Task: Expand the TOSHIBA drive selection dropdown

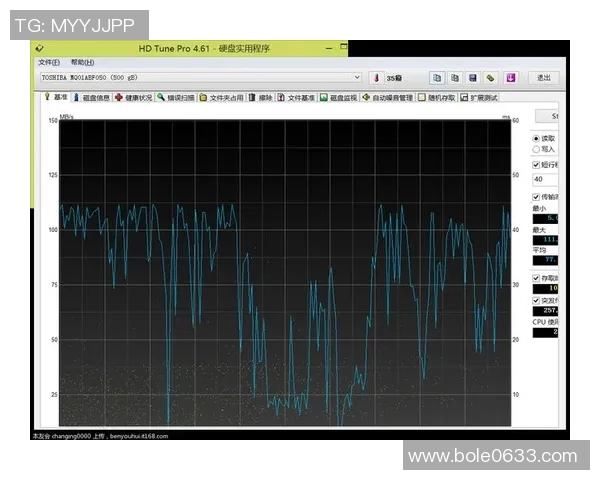Action: pyautogui.click(x=357, y=77)
